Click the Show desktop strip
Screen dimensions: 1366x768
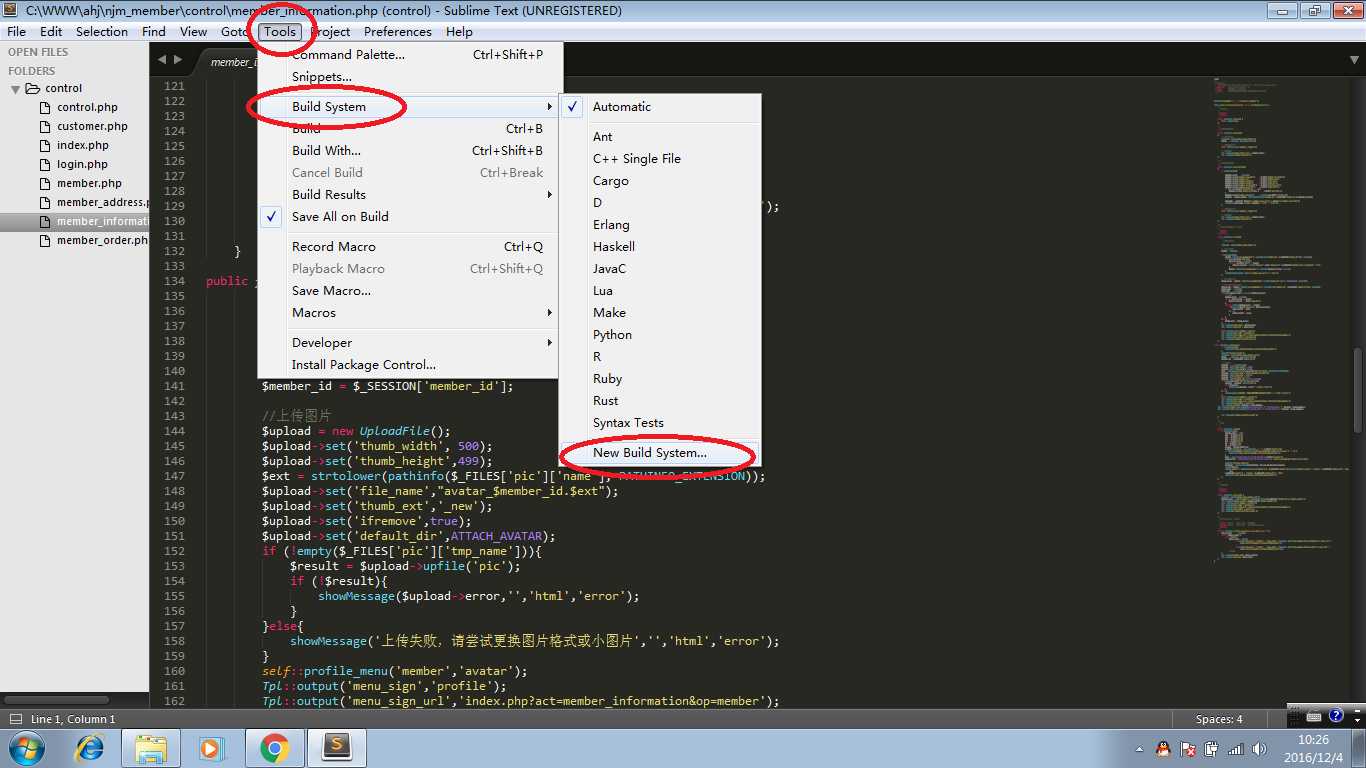click(x=1359, y=748)
